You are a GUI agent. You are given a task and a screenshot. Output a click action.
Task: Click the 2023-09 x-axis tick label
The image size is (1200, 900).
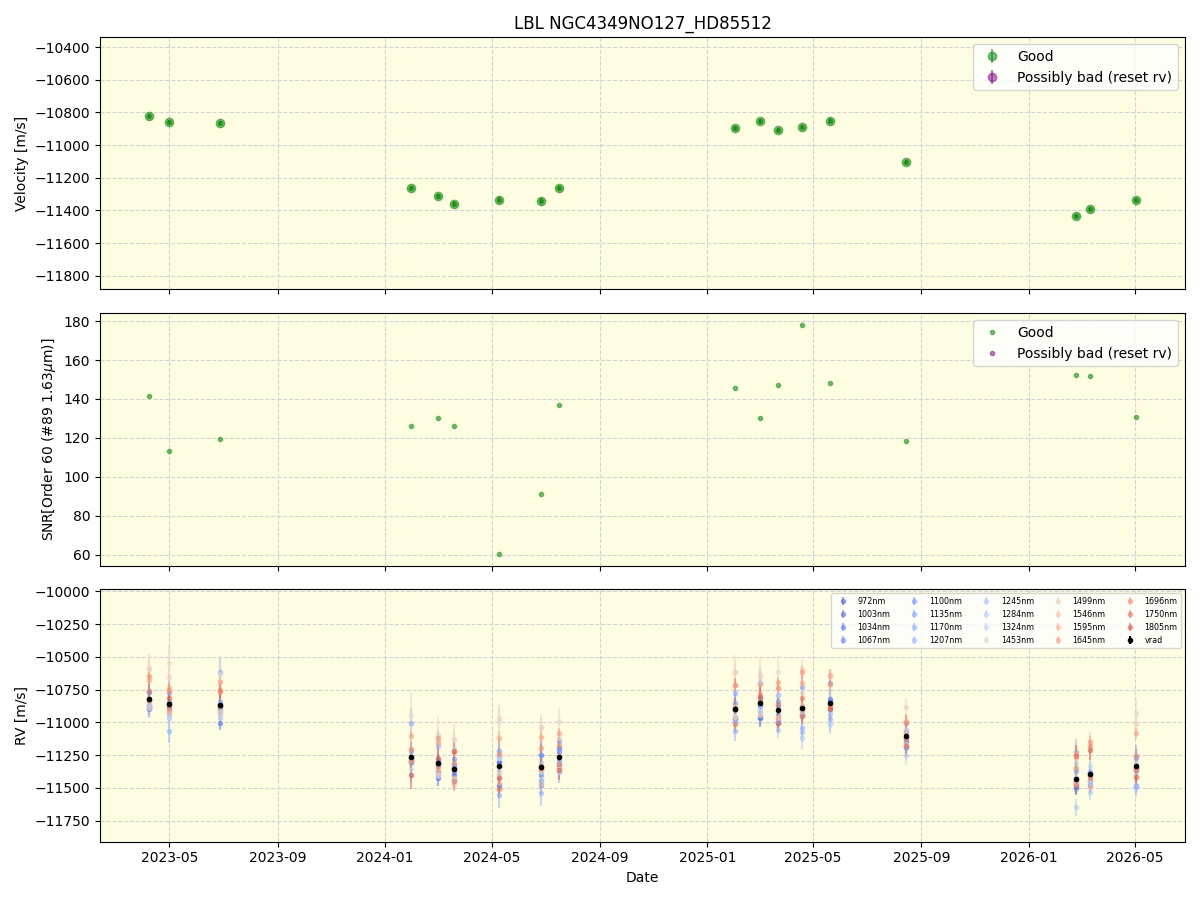click(278, 857)
